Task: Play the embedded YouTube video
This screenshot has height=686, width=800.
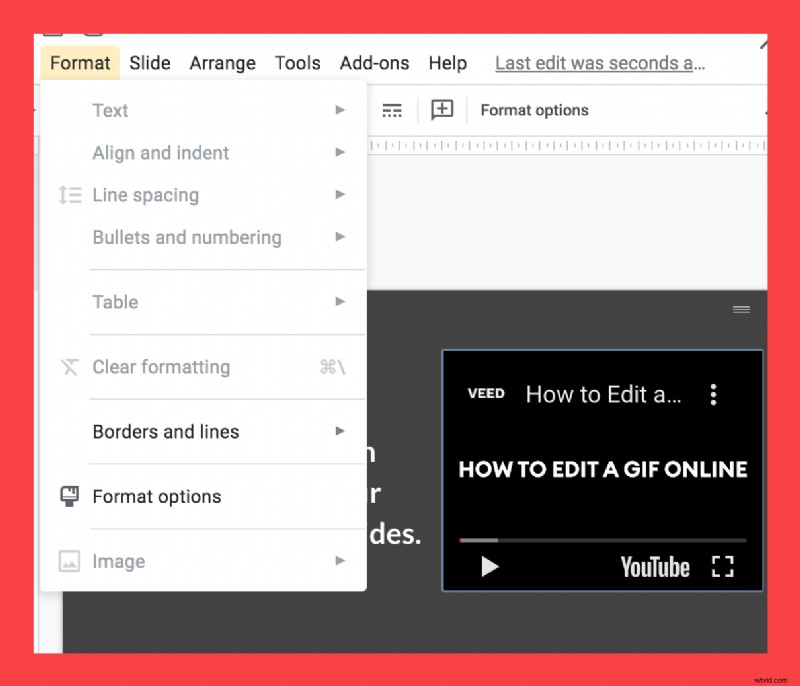Action: point(489,567)
